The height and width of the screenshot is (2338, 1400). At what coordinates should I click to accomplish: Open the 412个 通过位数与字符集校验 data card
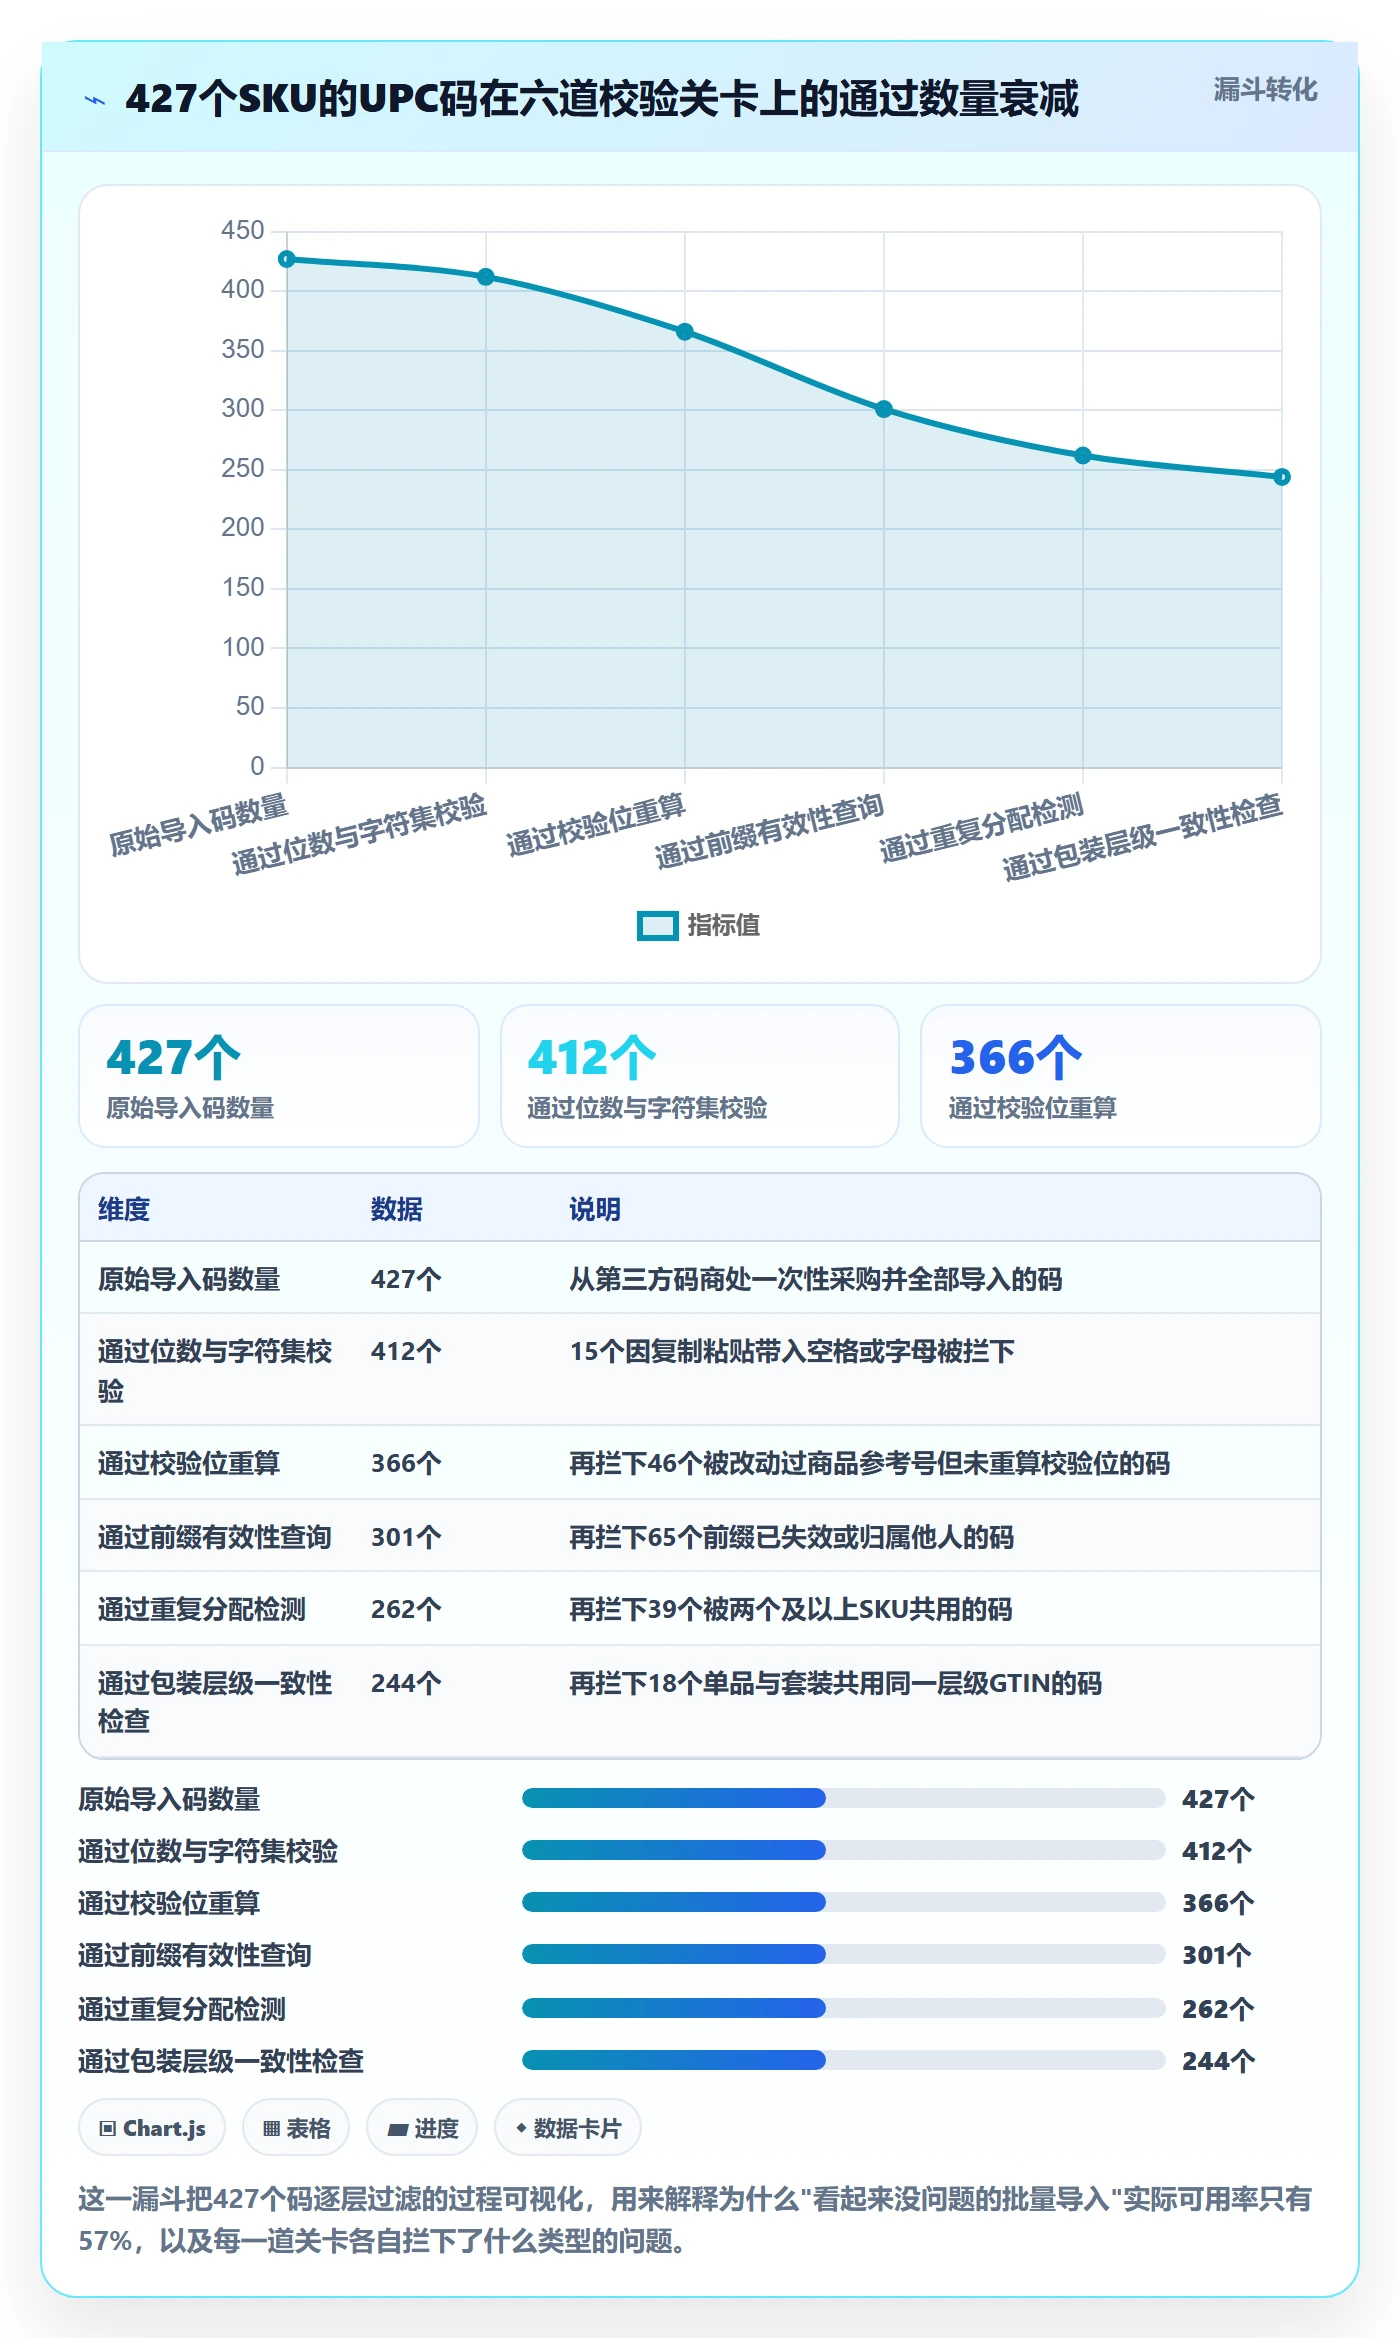coord(700,1076)
